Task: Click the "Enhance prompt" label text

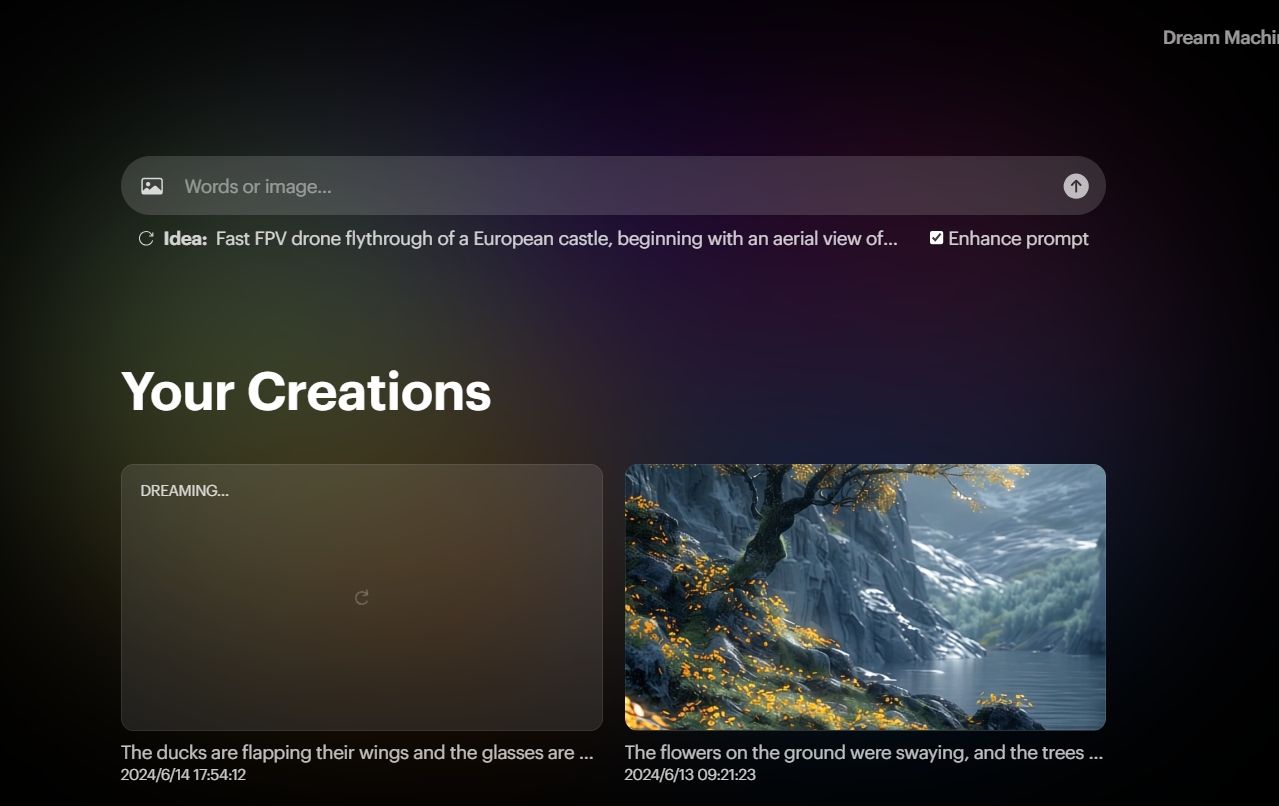Action: pyautogui.click(x=1018, y=239)
